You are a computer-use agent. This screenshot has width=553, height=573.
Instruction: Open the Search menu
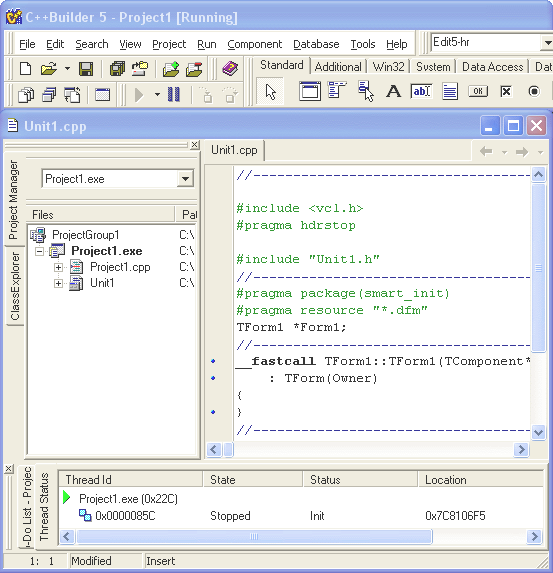point(92,44)
